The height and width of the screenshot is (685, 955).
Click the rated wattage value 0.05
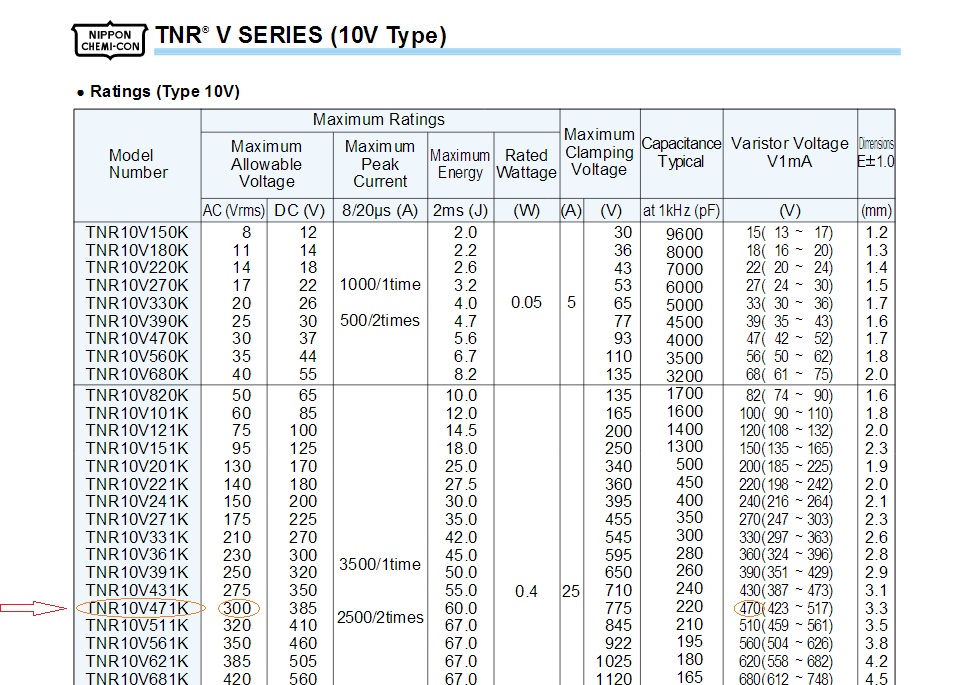tap(526, 303)
